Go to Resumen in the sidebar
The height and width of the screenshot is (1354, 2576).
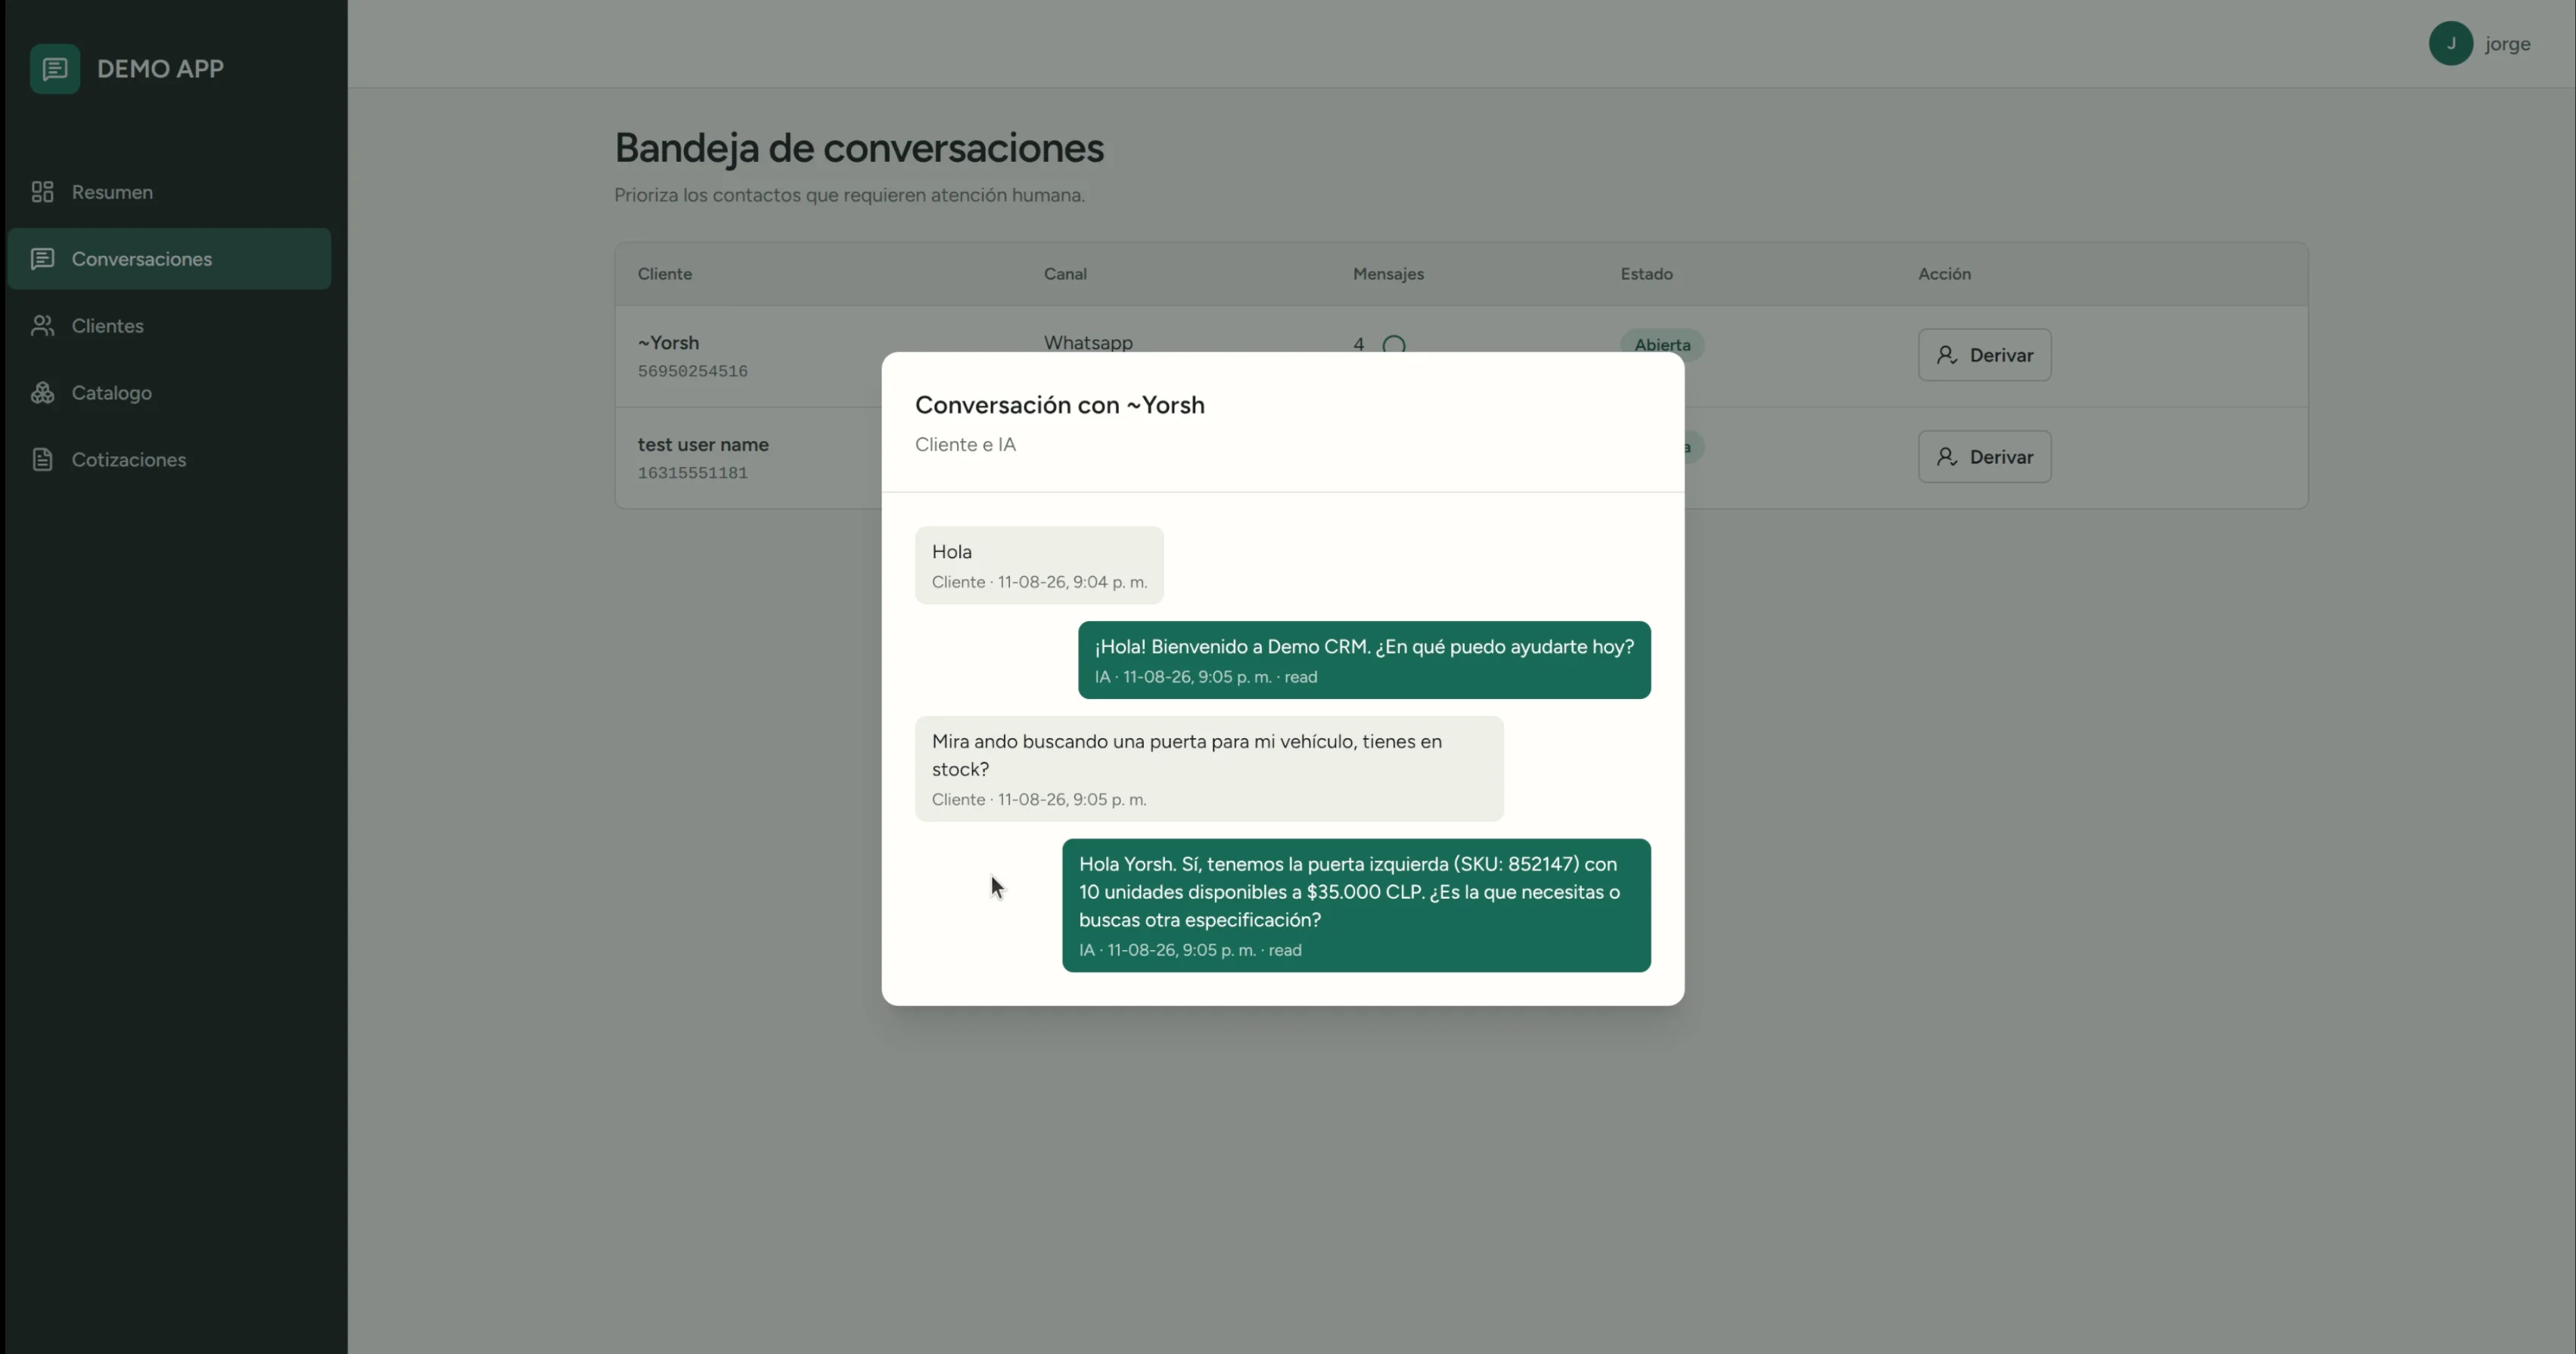tap(169, 192)
